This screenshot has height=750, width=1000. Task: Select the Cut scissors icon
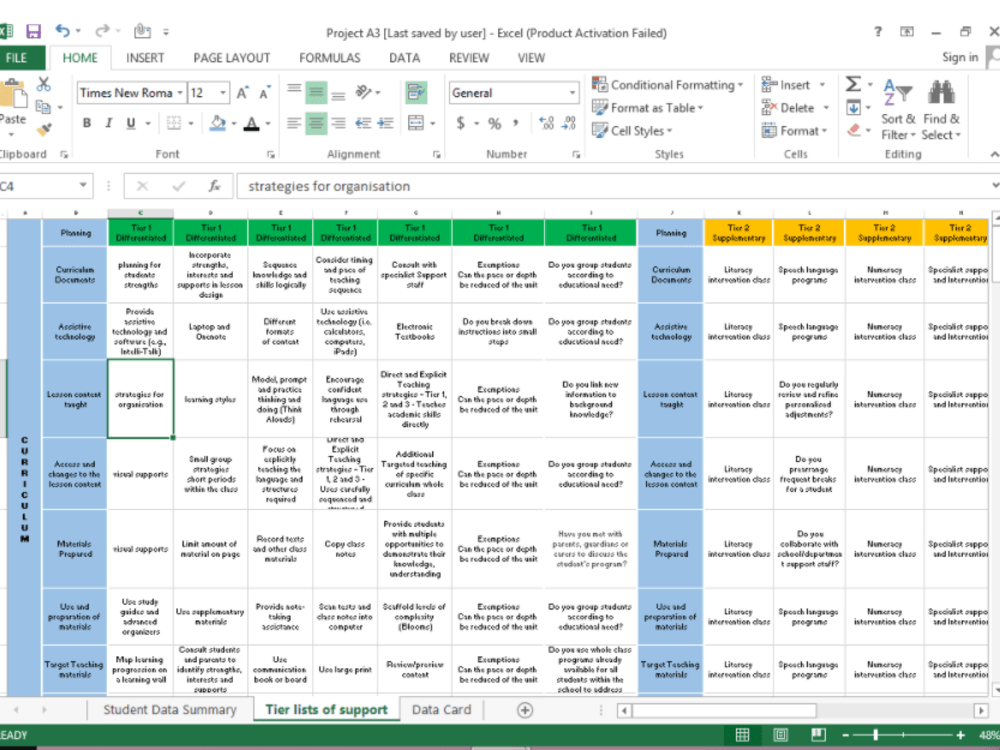click(x=43, y=84)
